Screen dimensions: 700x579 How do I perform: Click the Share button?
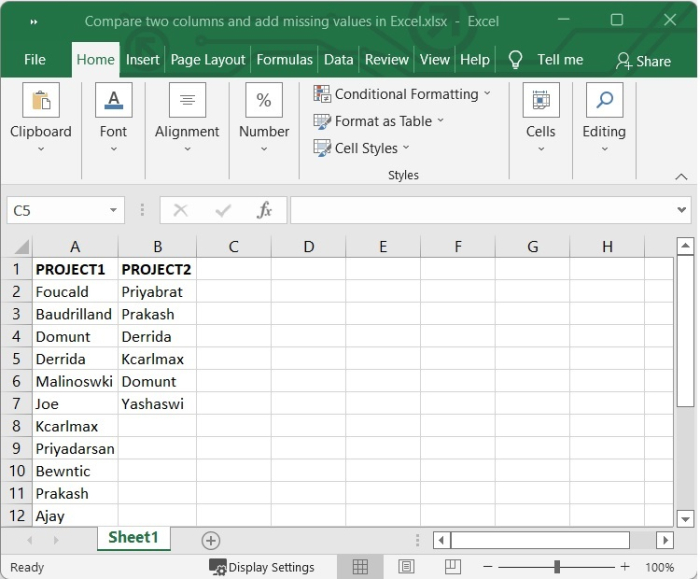tap(643, 60)
